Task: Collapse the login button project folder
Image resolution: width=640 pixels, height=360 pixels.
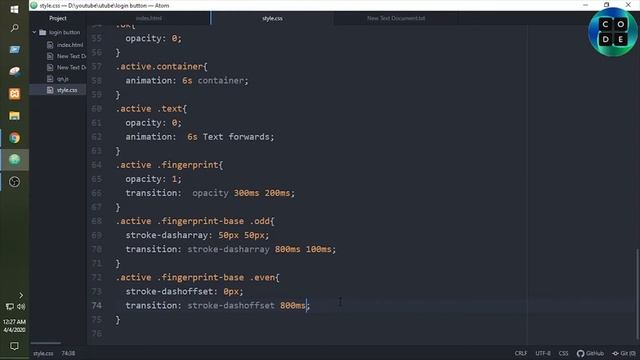Action: click(34, 32)
